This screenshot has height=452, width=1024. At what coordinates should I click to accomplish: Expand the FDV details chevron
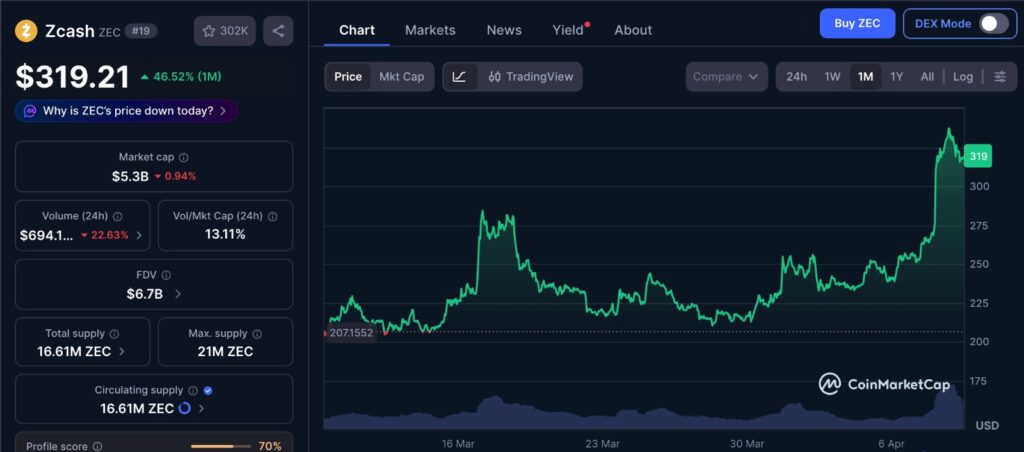[x=178, y=294]
